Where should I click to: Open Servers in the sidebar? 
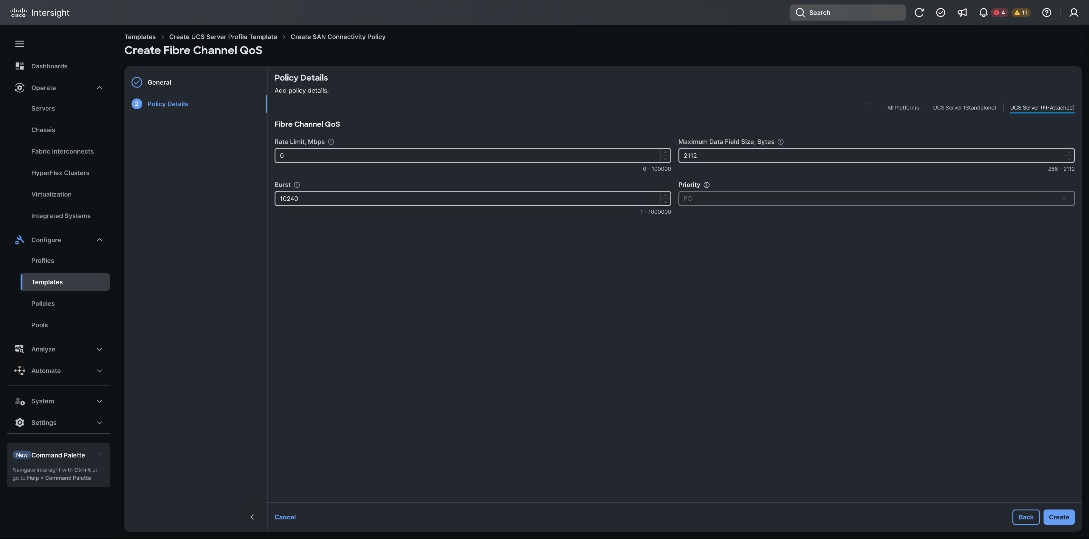pyautogui.click(x=43, y=108)
